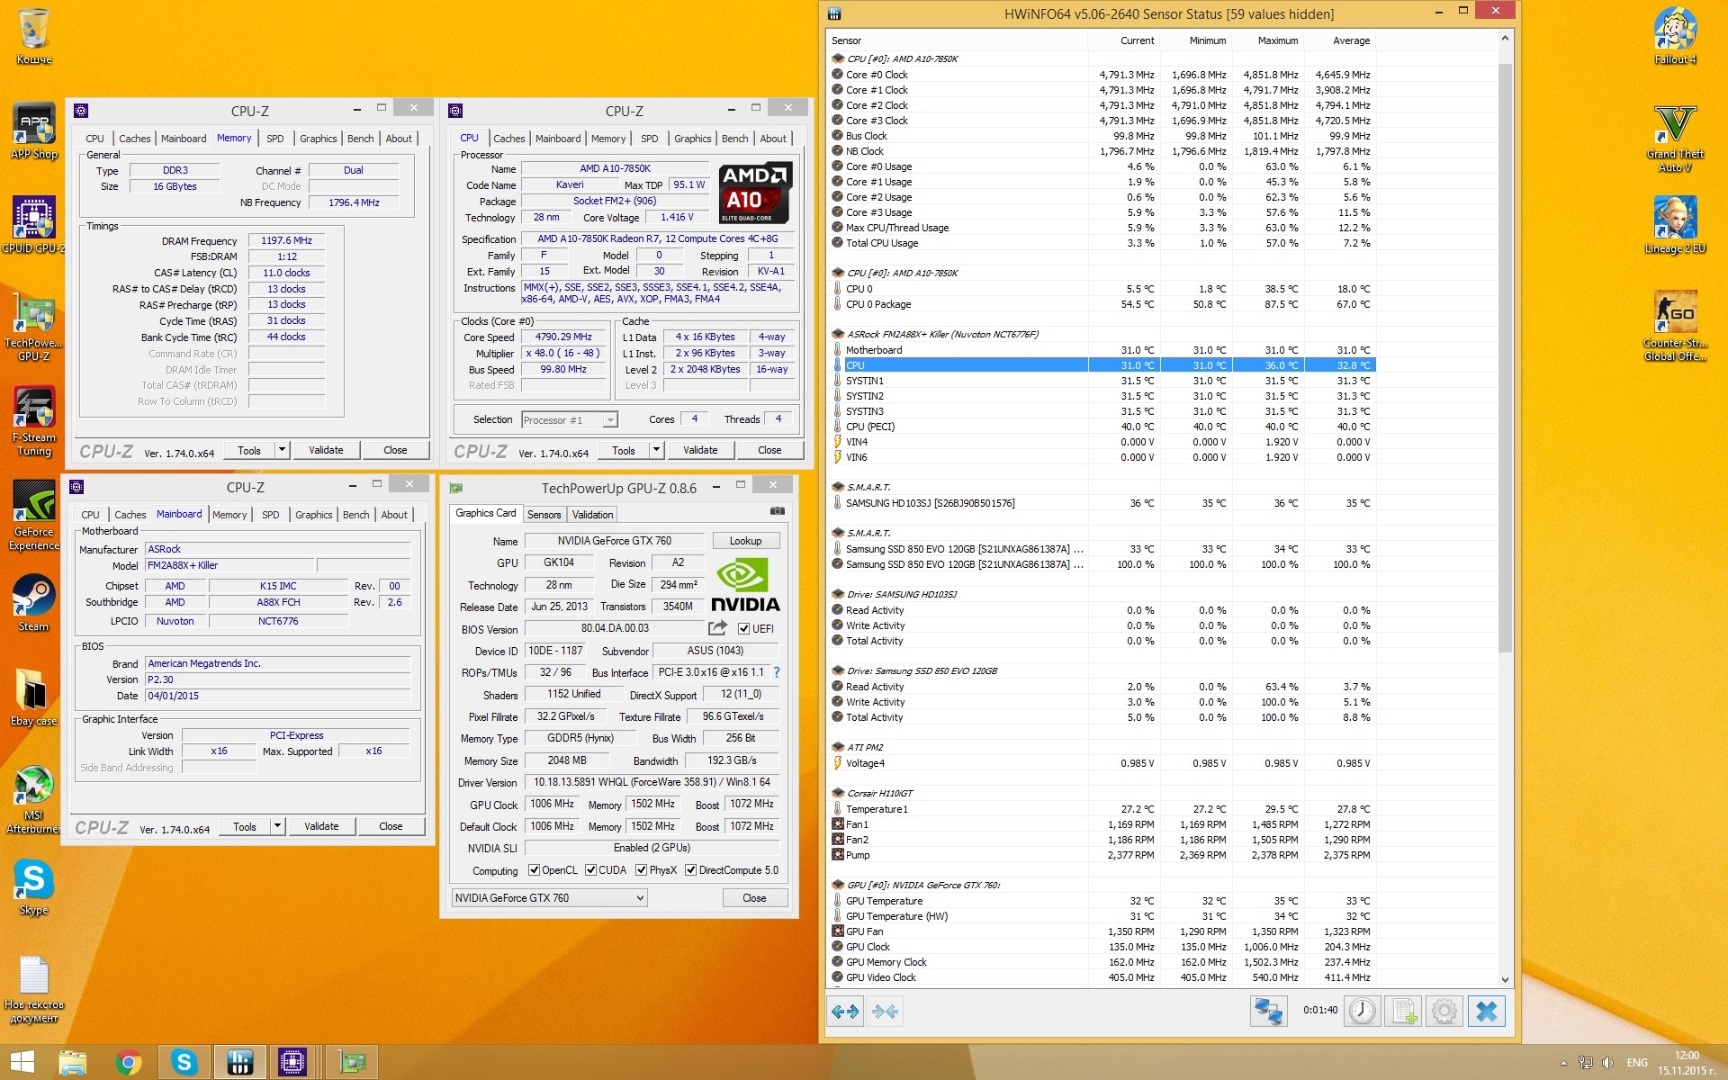This screenshot has width=1728, height=1080.
Task: Switch to HWiNFO taskbar icon
Action: pos(239,1062)
